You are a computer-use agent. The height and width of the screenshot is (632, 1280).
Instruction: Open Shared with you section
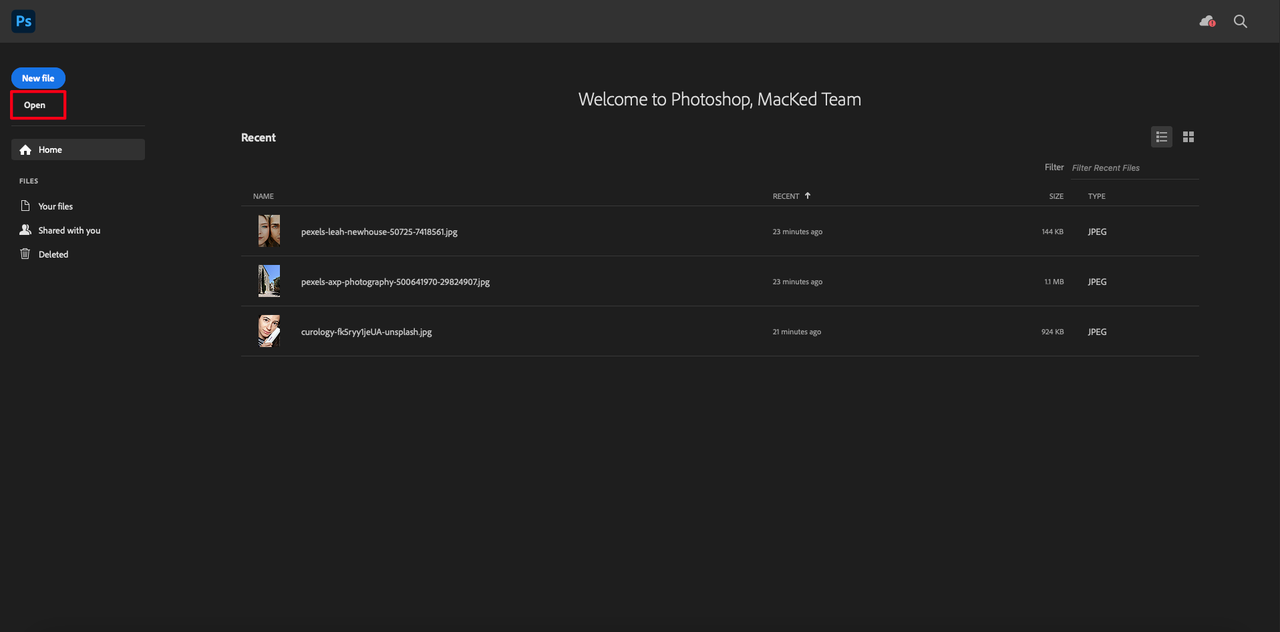click(69, 230)
